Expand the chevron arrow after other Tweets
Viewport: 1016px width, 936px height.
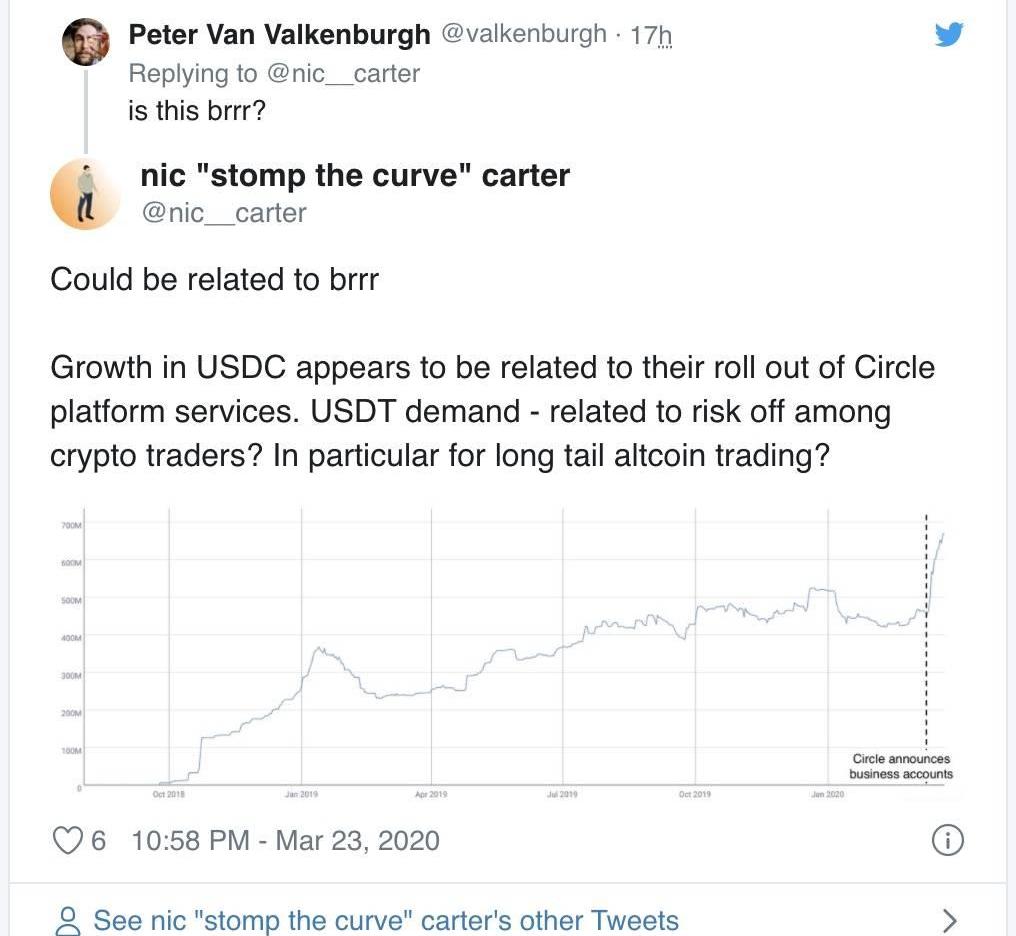pos(950,920)
